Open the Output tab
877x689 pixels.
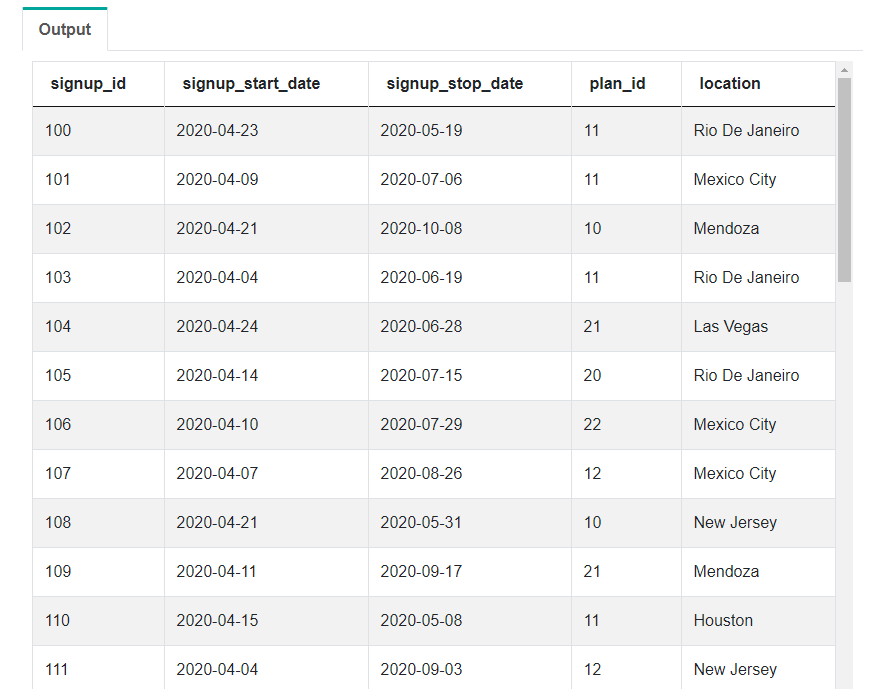click(65, 29)
